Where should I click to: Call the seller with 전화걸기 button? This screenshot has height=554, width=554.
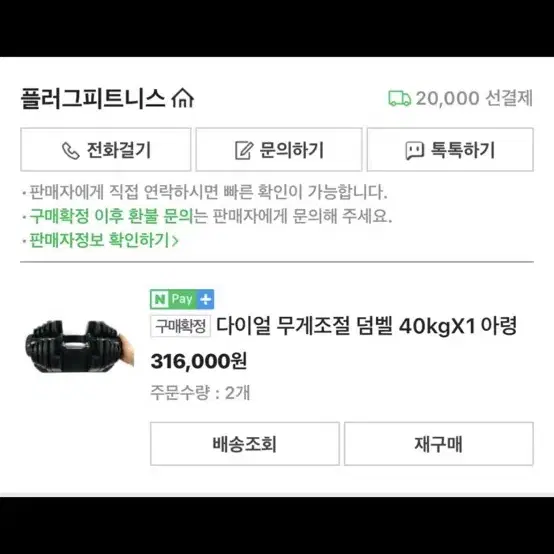pyautogui.click(x=106, y=150)
